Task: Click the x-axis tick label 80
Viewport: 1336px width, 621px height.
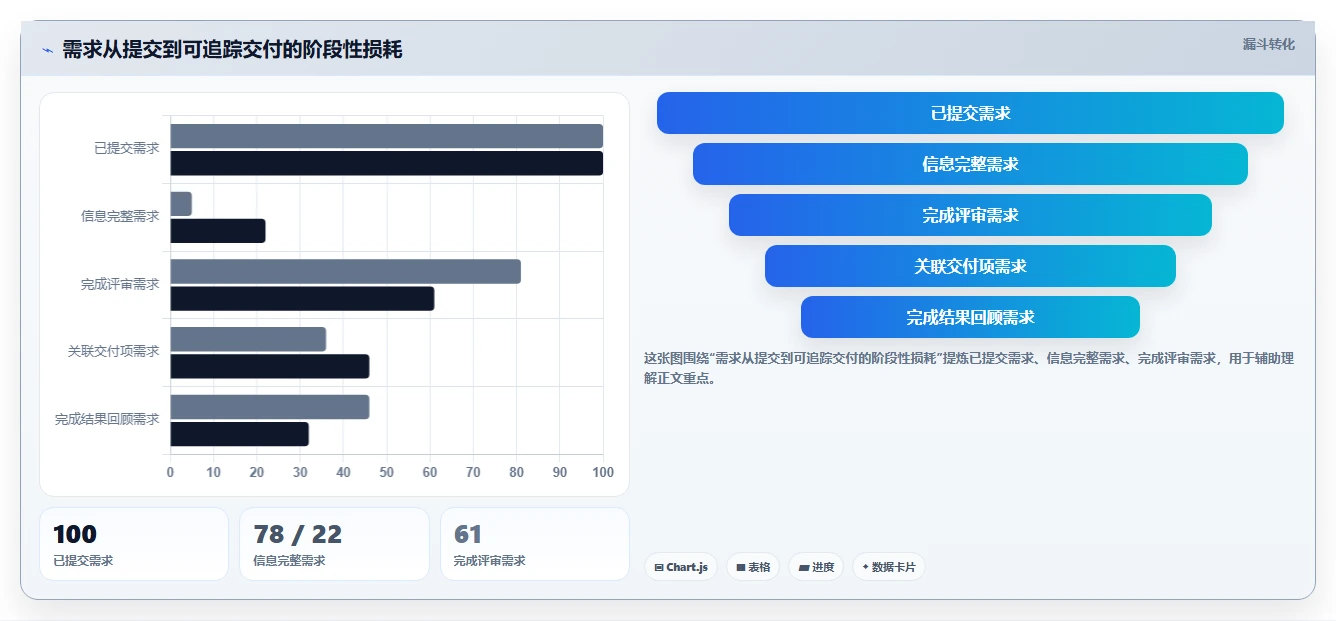Action: click(516, 472)
